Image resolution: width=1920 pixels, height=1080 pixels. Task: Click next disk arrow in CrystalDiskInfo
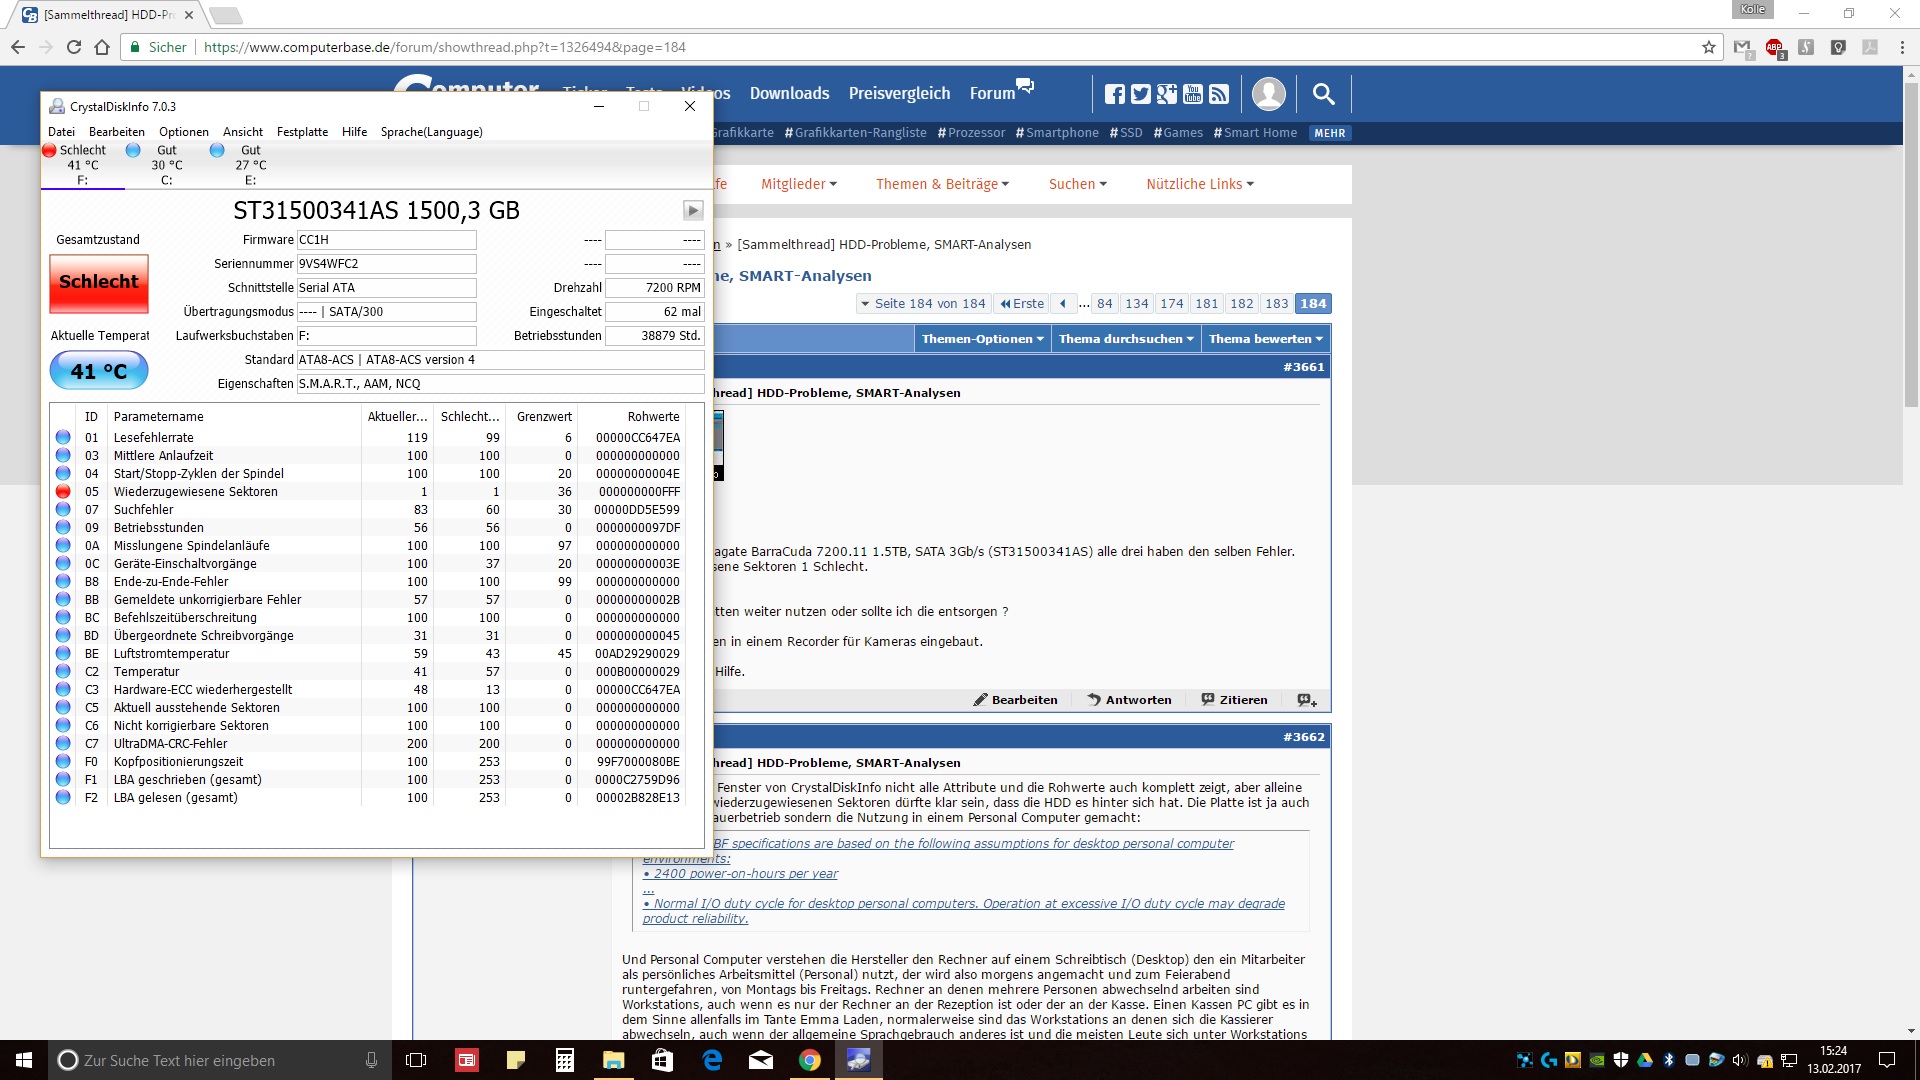692,211
